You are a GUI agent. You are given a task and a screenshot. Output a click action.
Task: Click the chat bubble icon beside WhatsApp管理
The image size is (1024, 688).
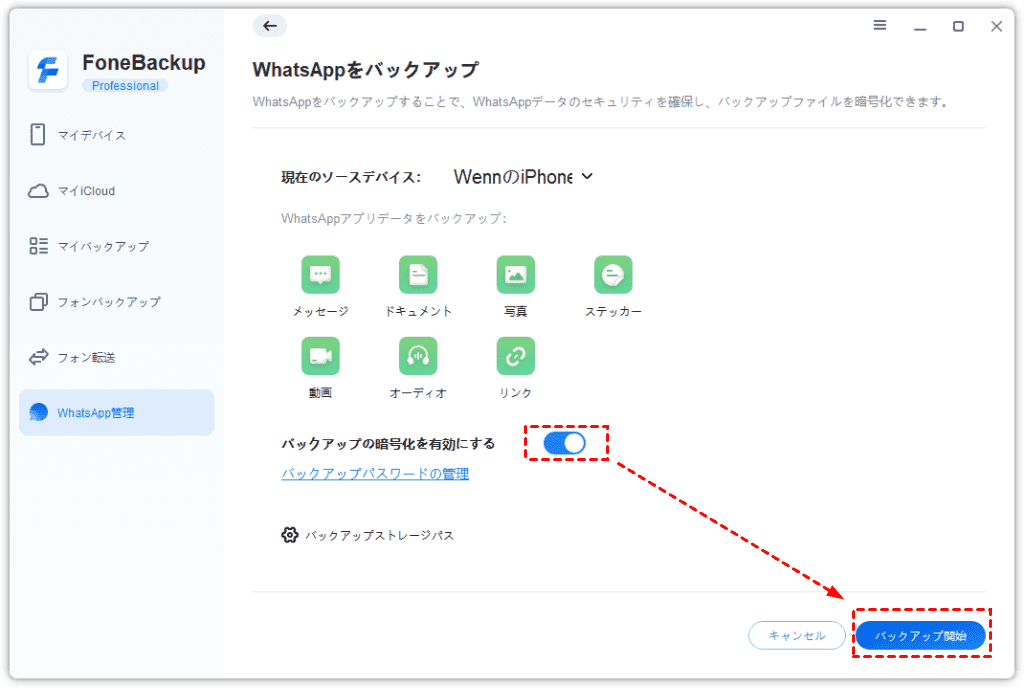39,413
